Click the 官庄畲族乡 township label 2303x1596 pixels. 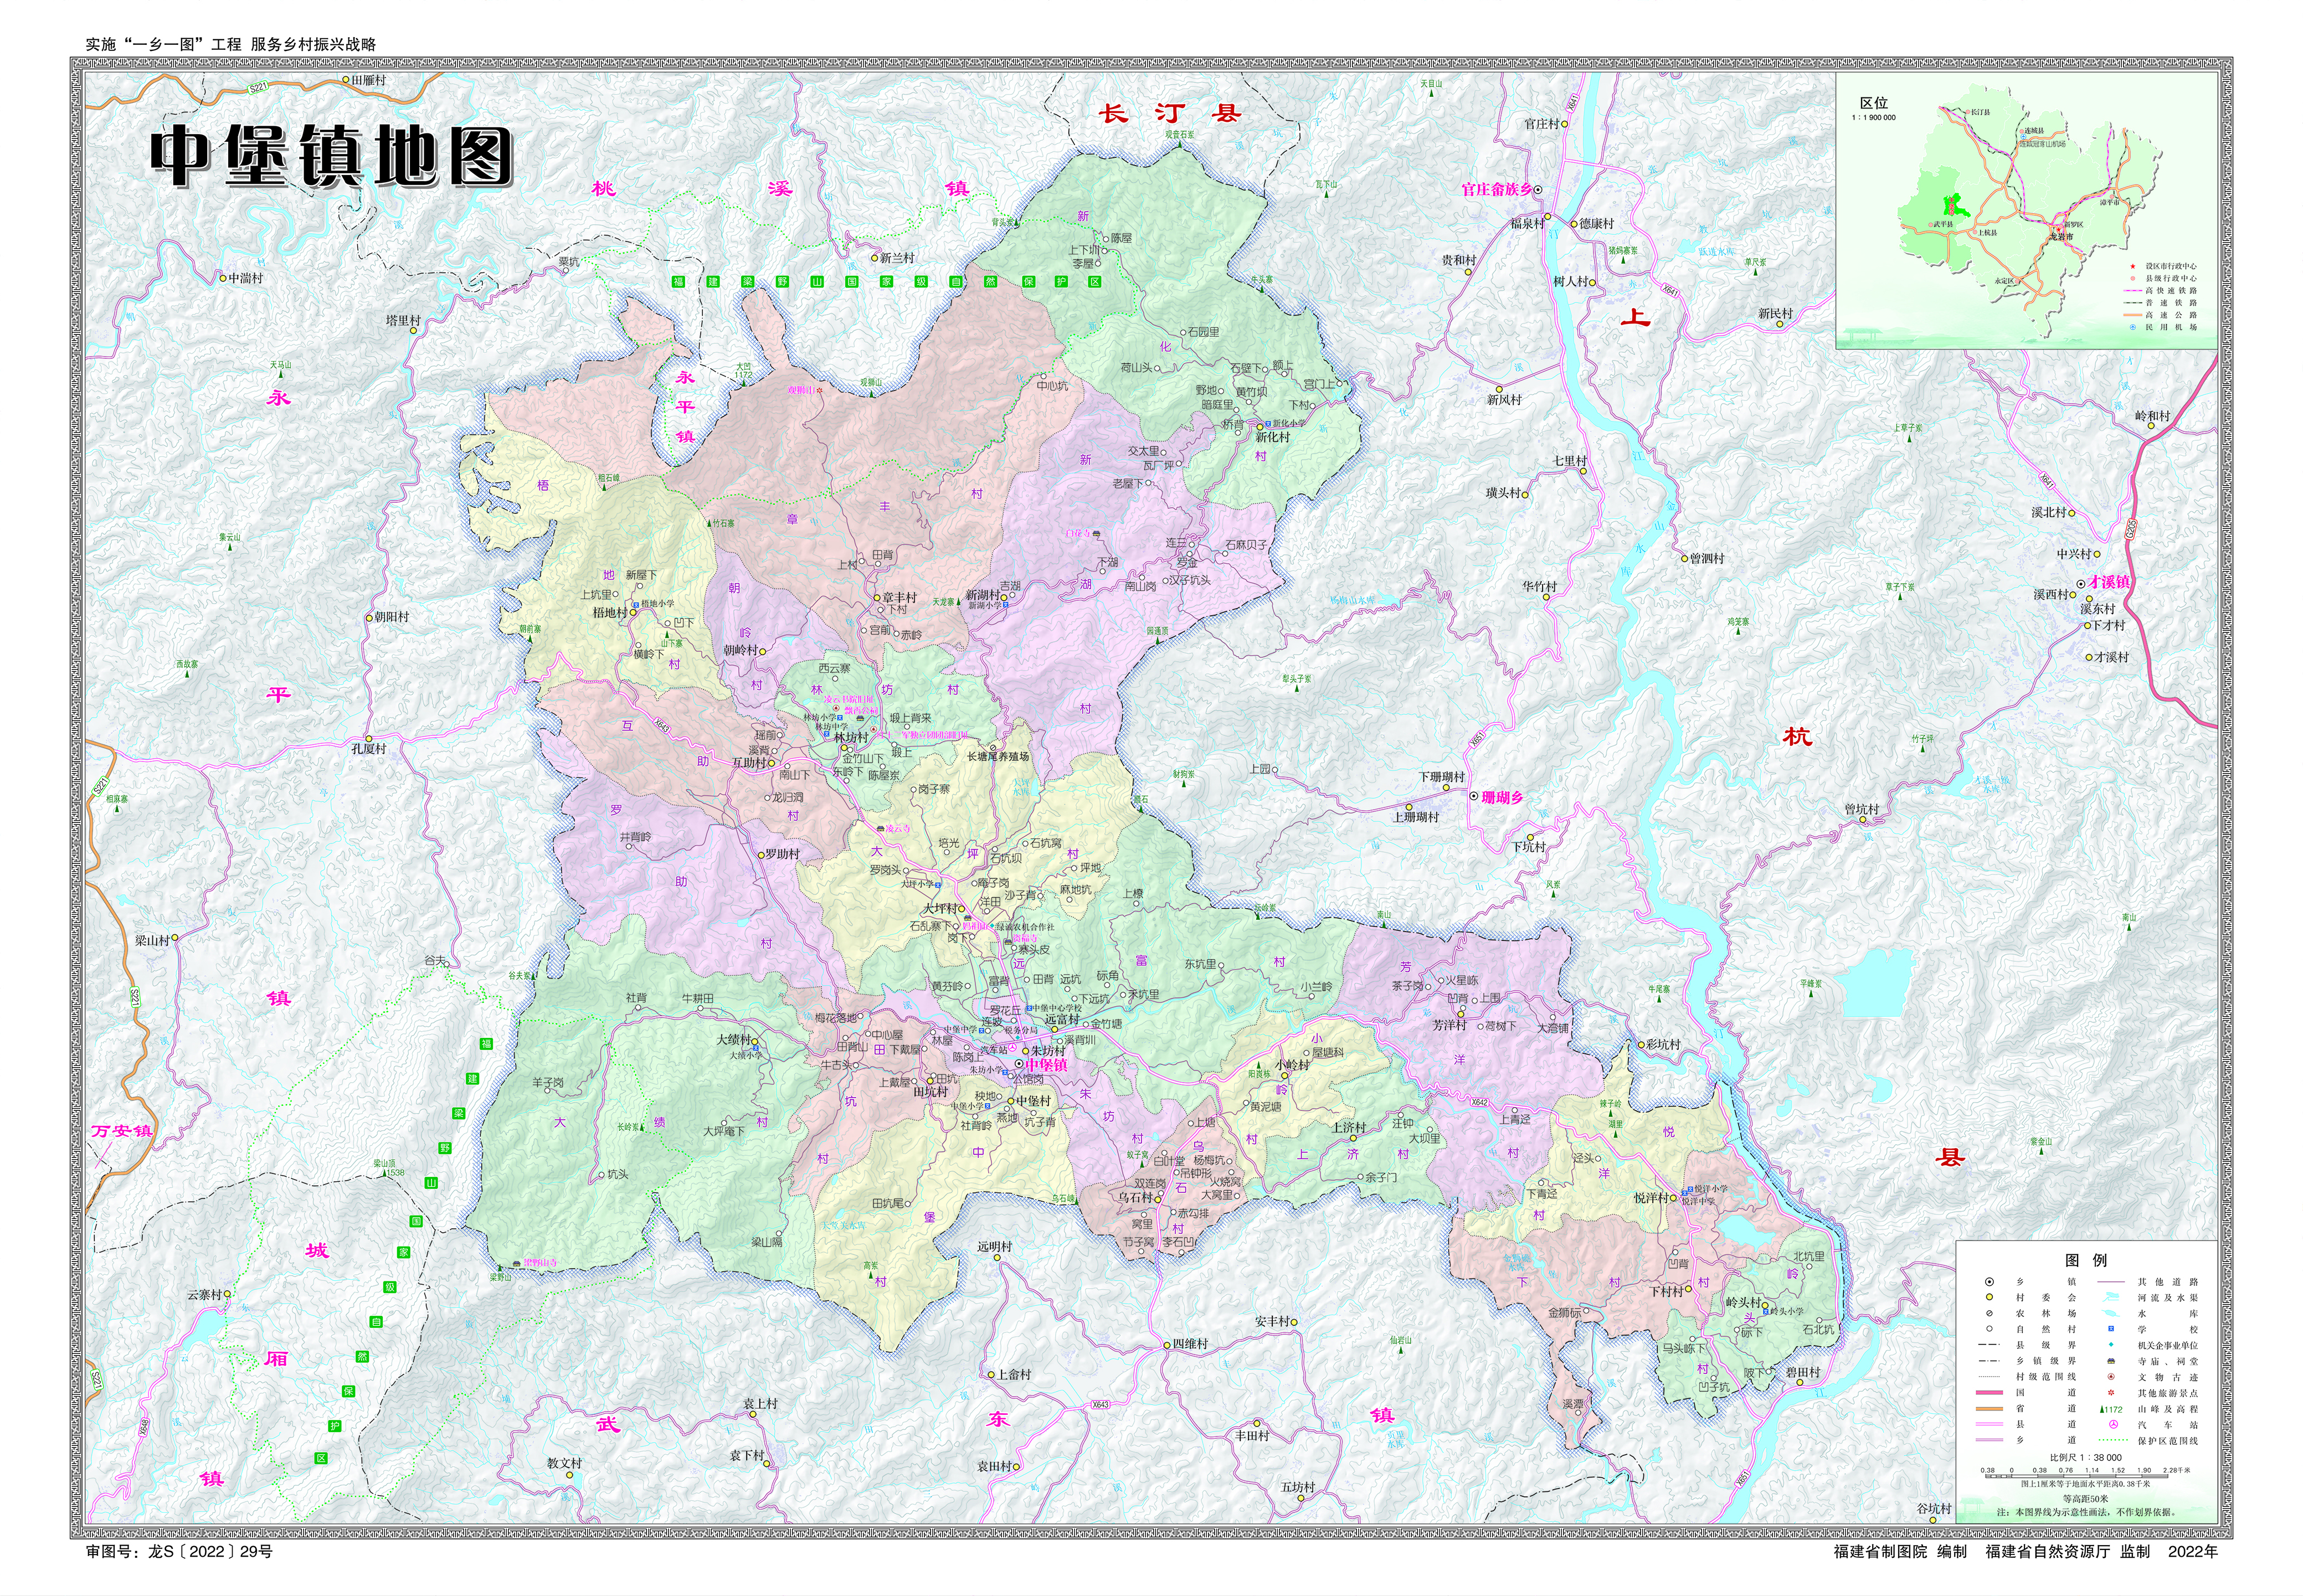(x=1496, y=189)
